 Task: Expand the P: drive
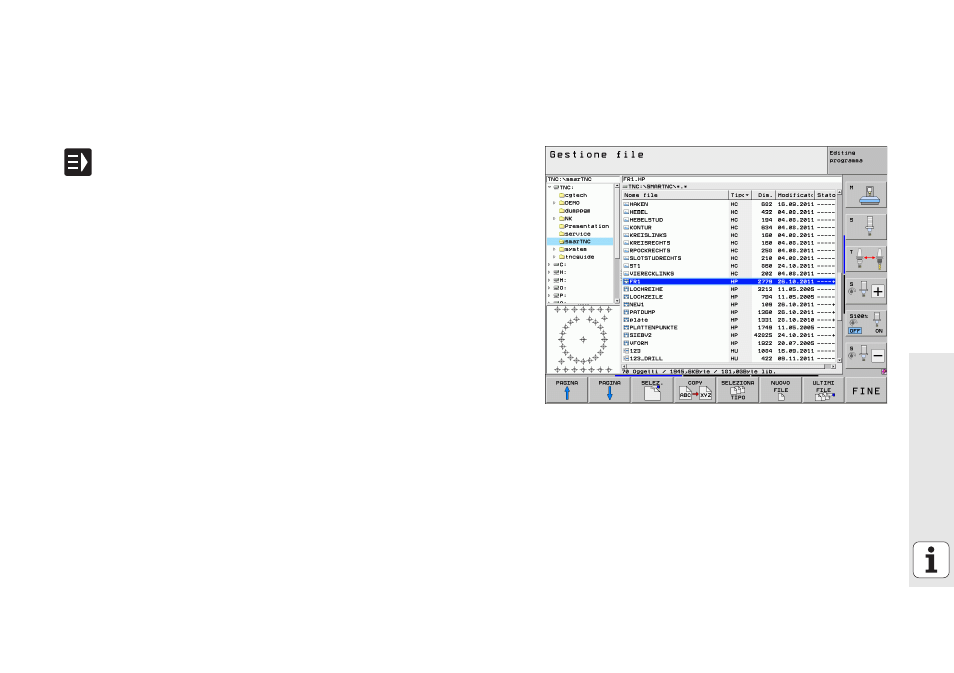(x=549, y=295)
